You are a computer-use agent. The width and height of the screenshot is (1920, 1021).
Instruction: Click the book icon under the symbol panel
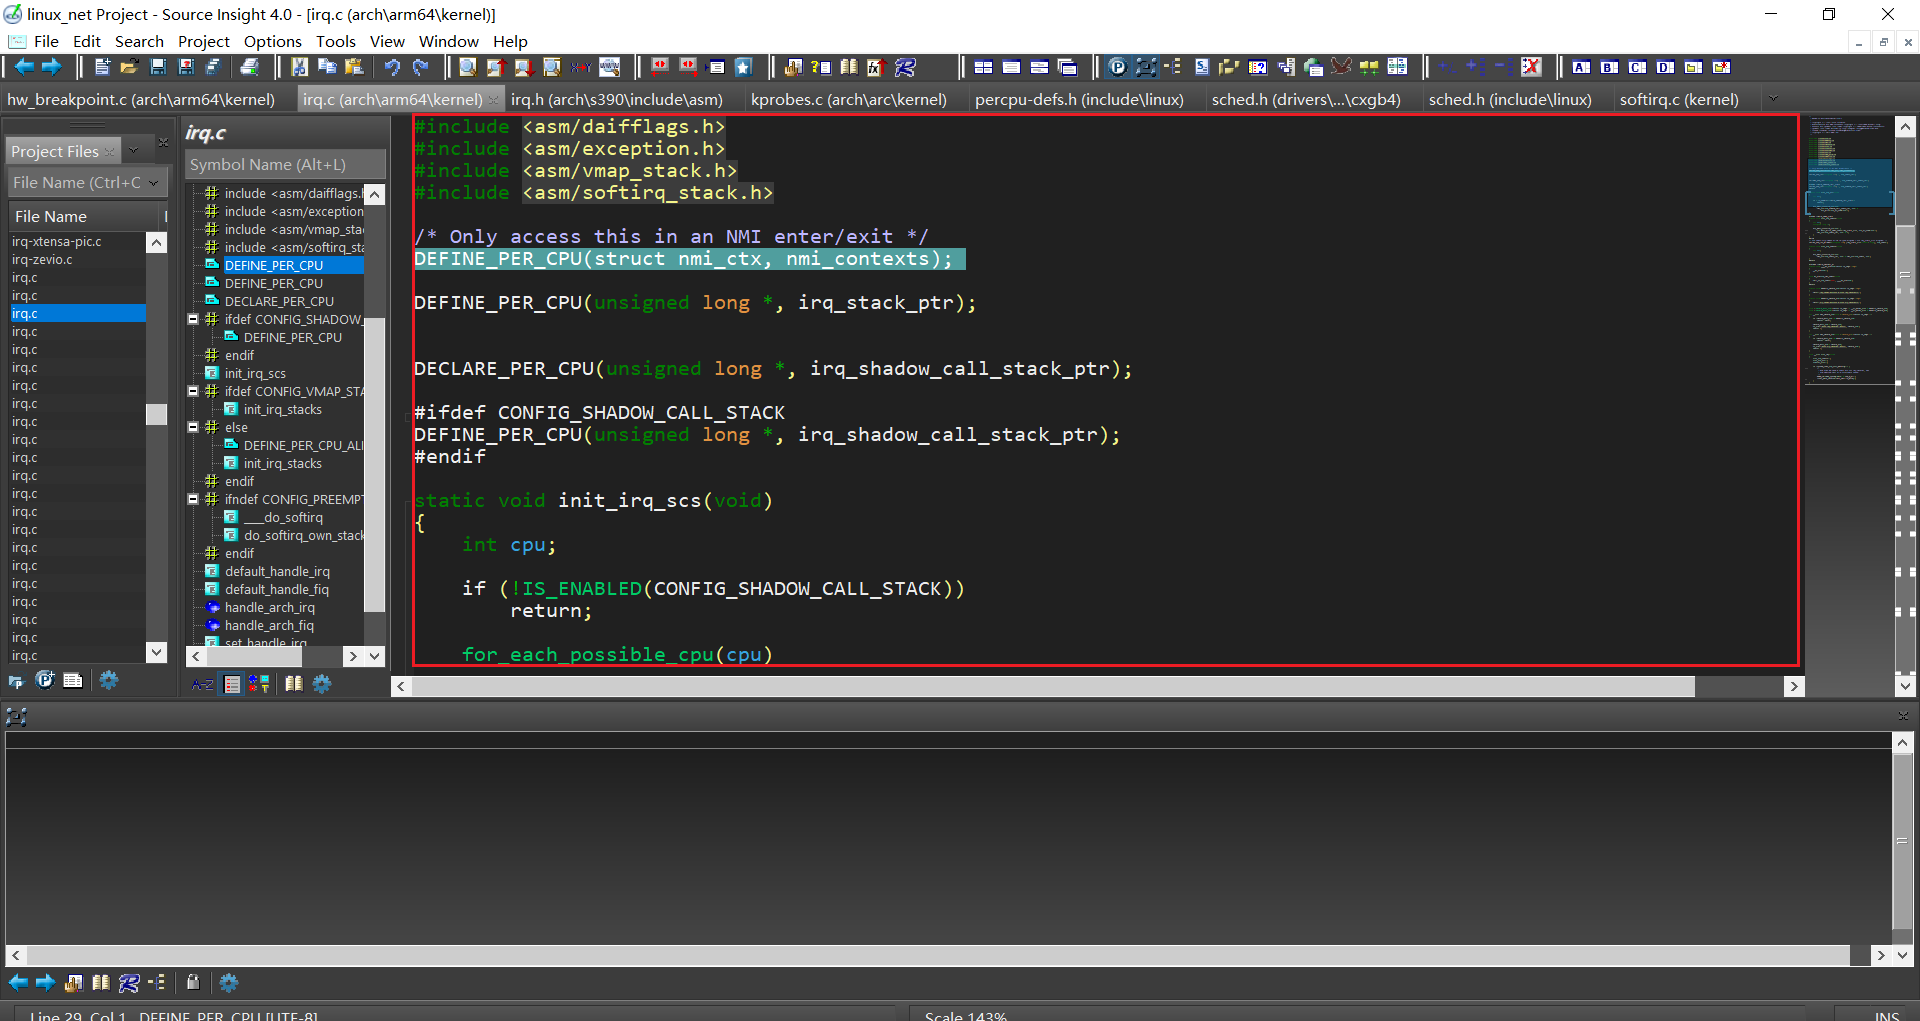pos(294,684)
